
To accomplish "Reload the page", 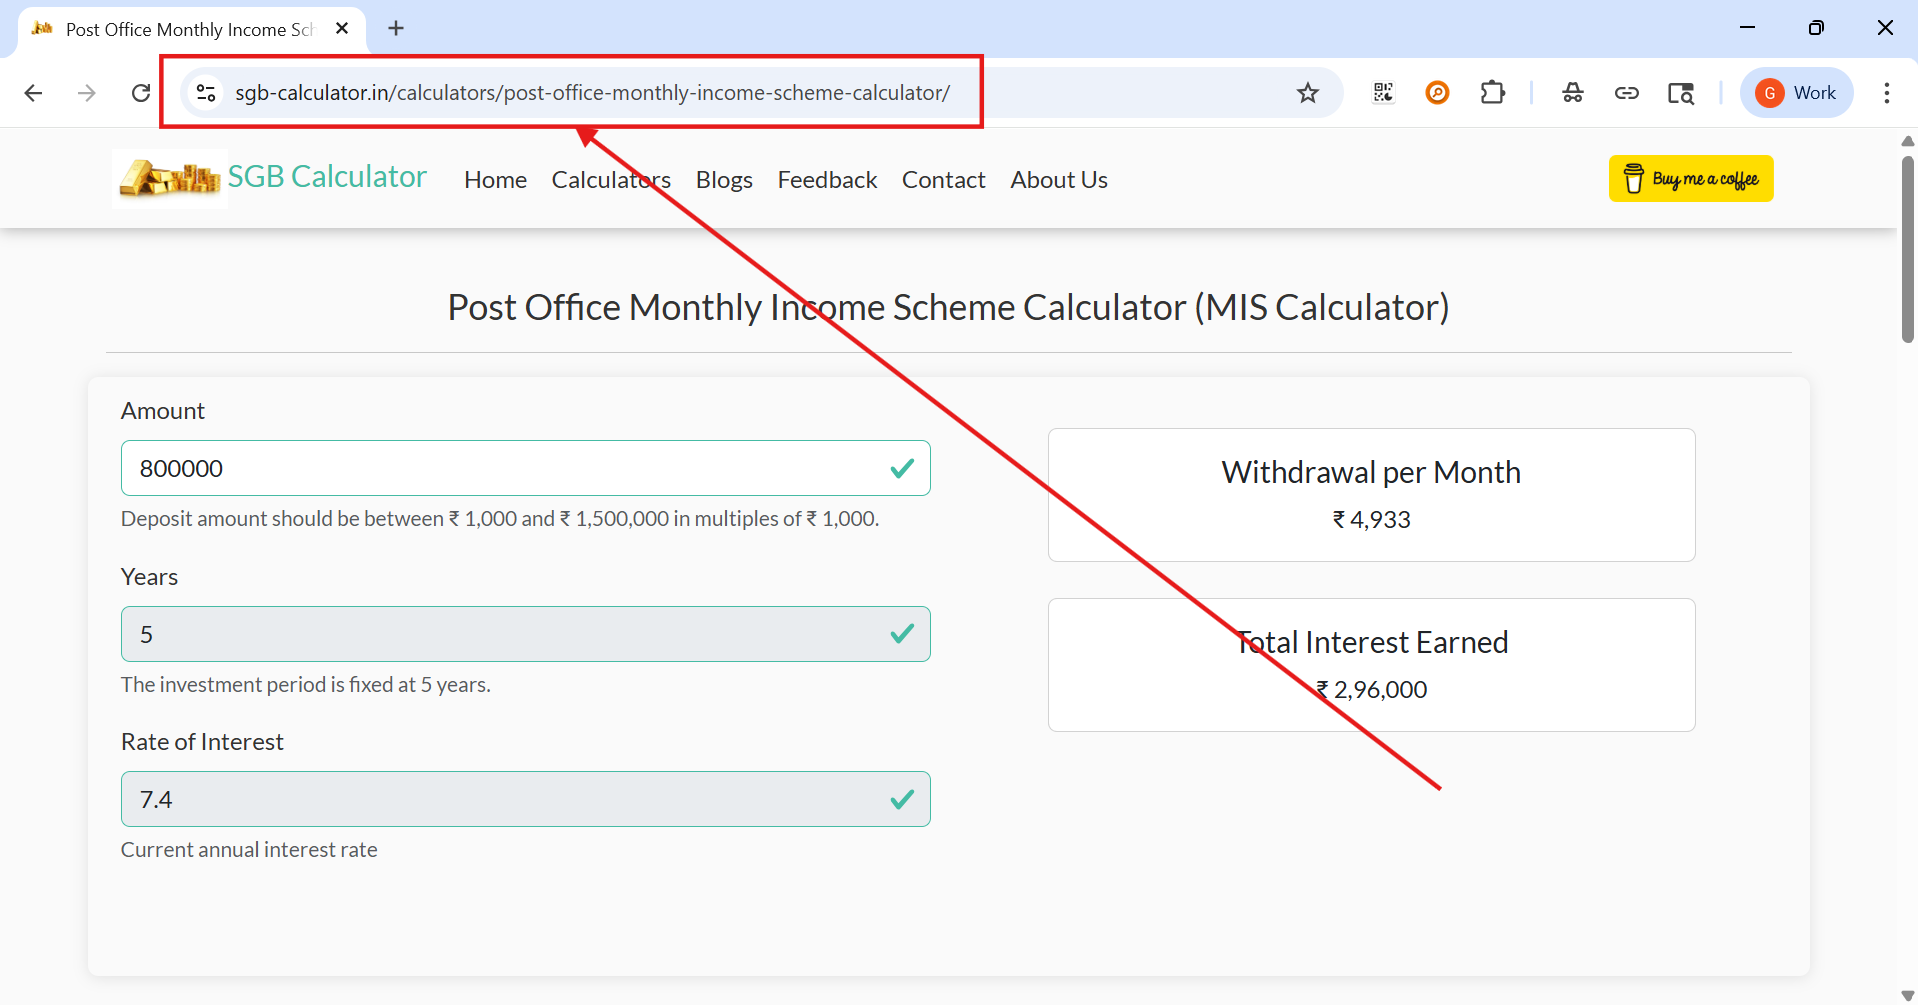I will [141, 92].
